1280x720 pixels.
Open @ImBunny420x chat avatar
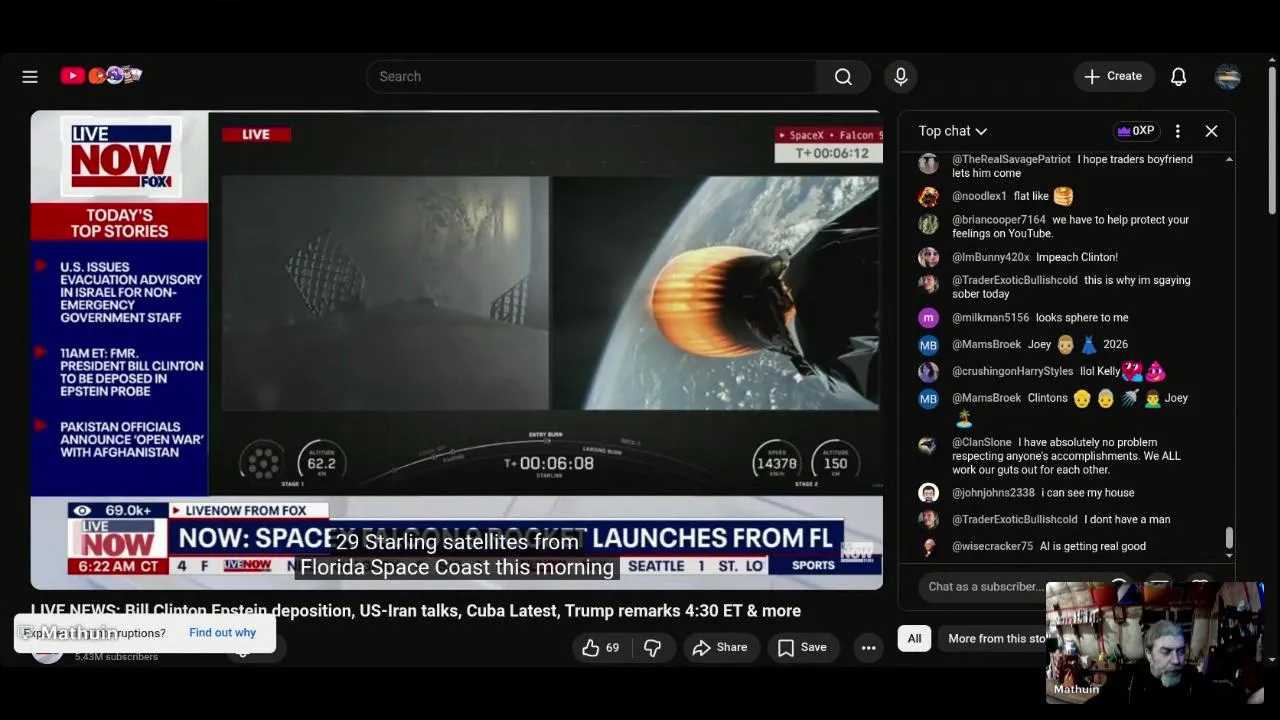pyautogui.click(x=928, y=258)
